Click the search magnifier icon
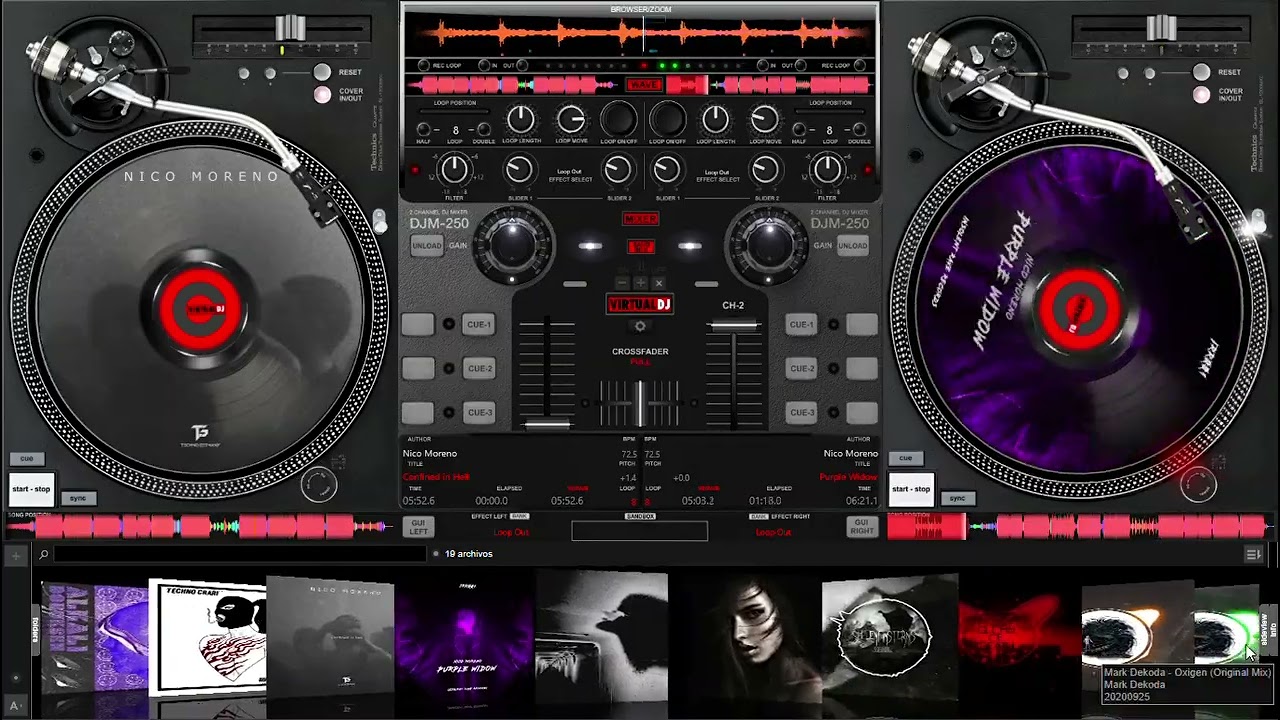The height and width of the screenshot is (720, 1280). click(44, 554)
